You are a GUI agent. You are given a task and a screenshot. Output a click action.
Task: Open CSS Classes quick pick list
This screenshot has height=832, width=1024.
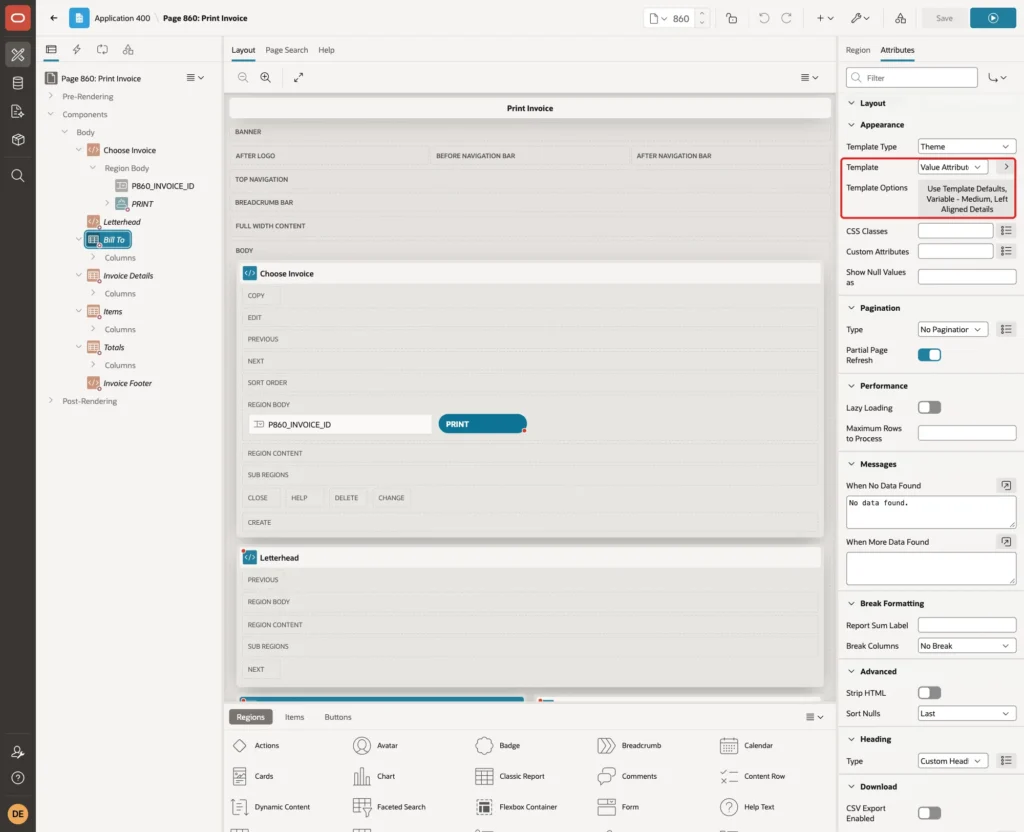tap(1006, 231)
